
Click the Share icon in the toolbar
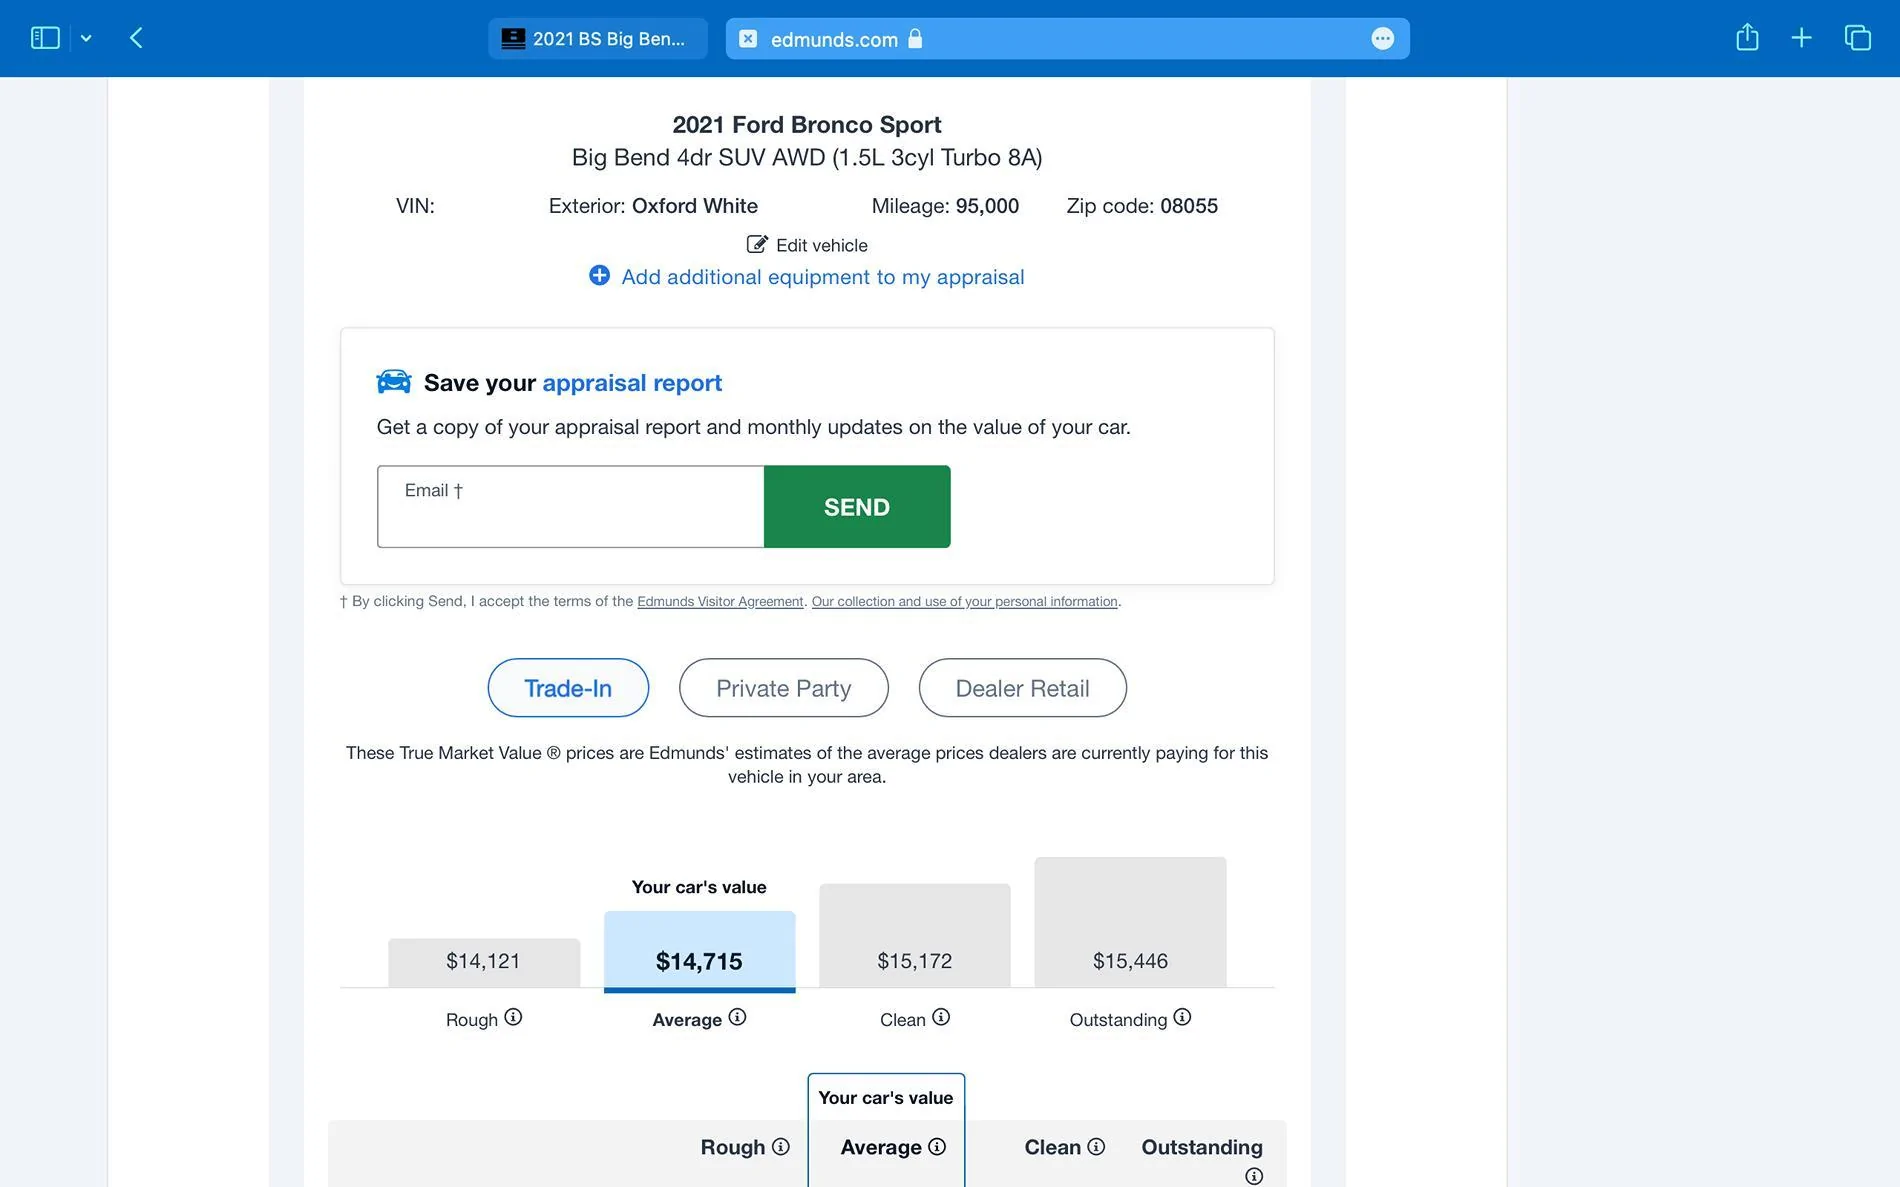tap(1747, 38)
